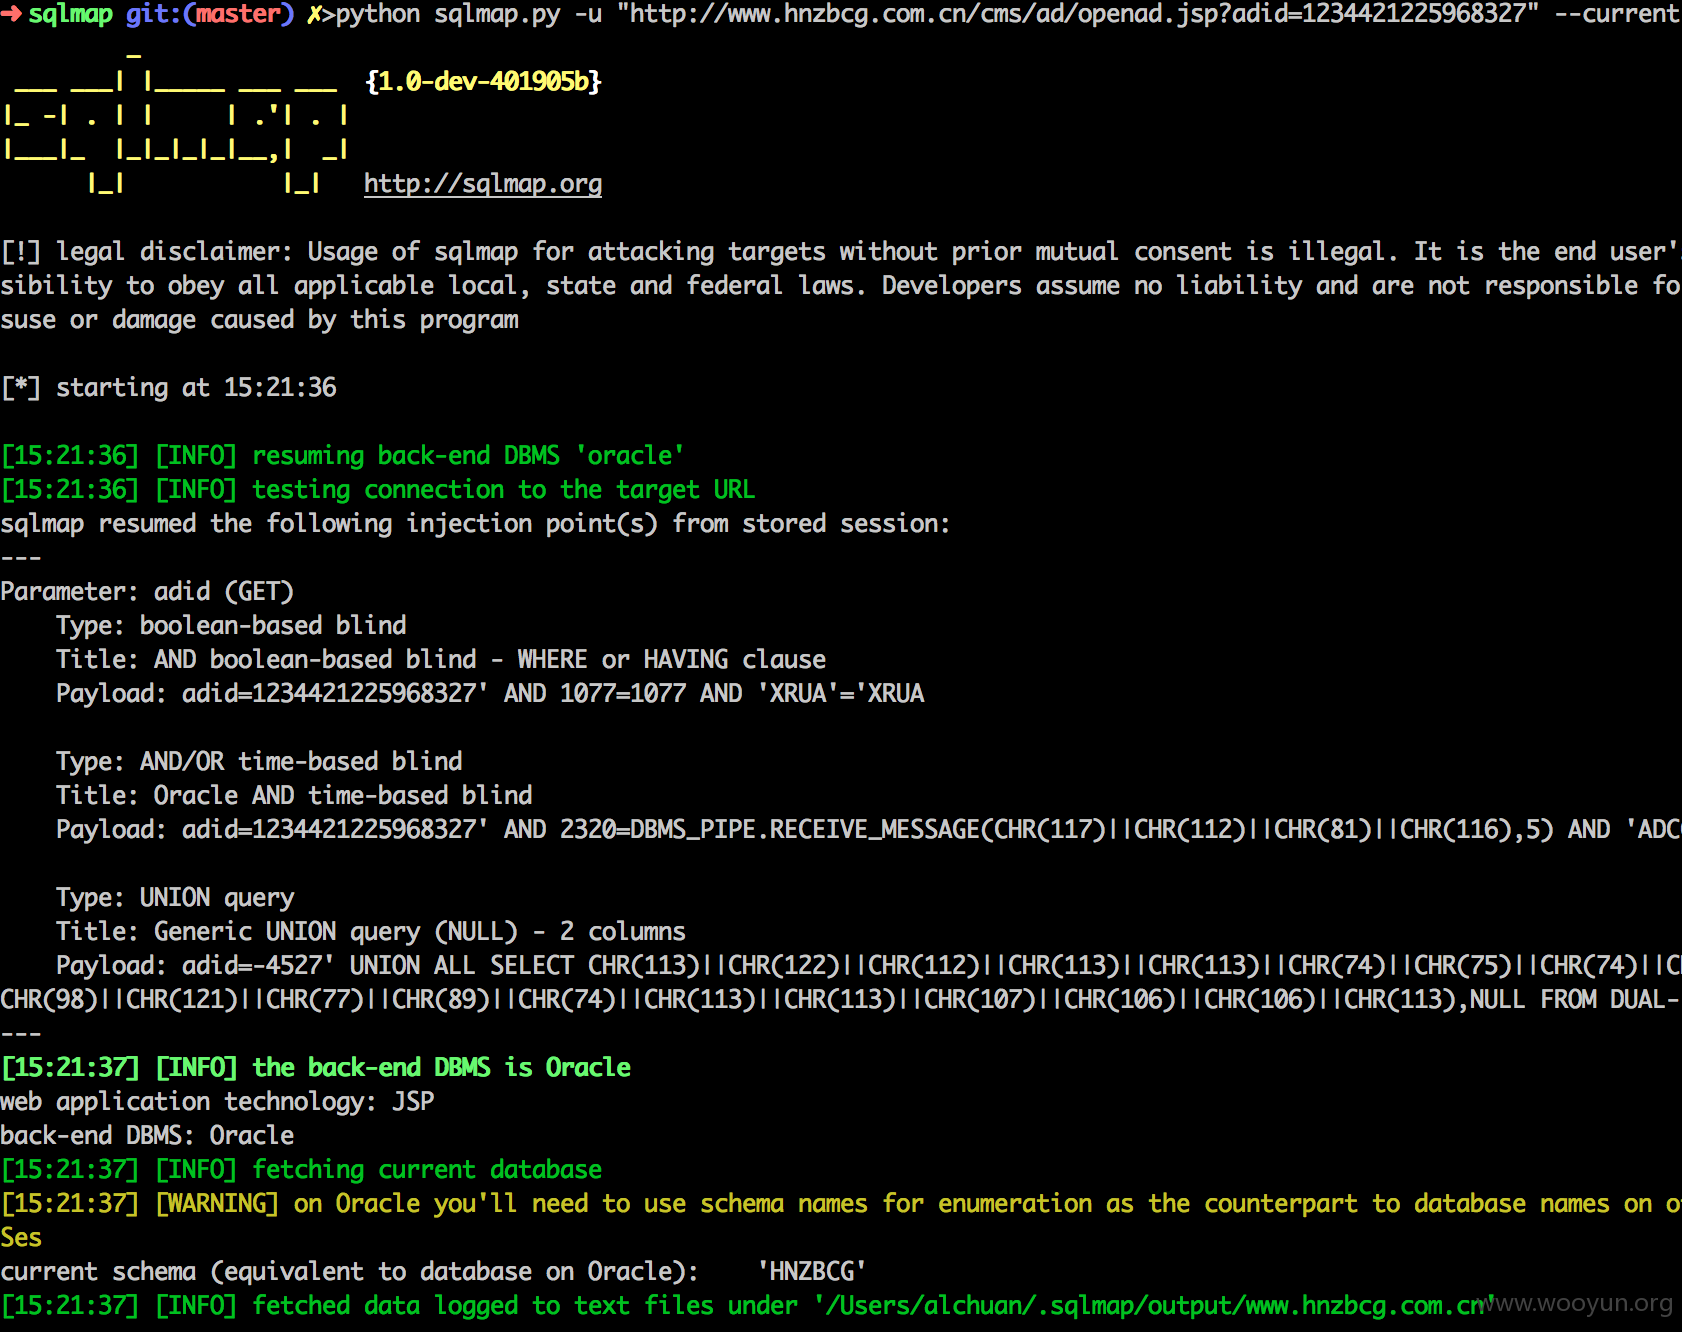This screenshot has height=1332, width=1682.
Task: Click the 'AND boolean-based blind - WHERE or HAVING clause' title
Action: 490,659
